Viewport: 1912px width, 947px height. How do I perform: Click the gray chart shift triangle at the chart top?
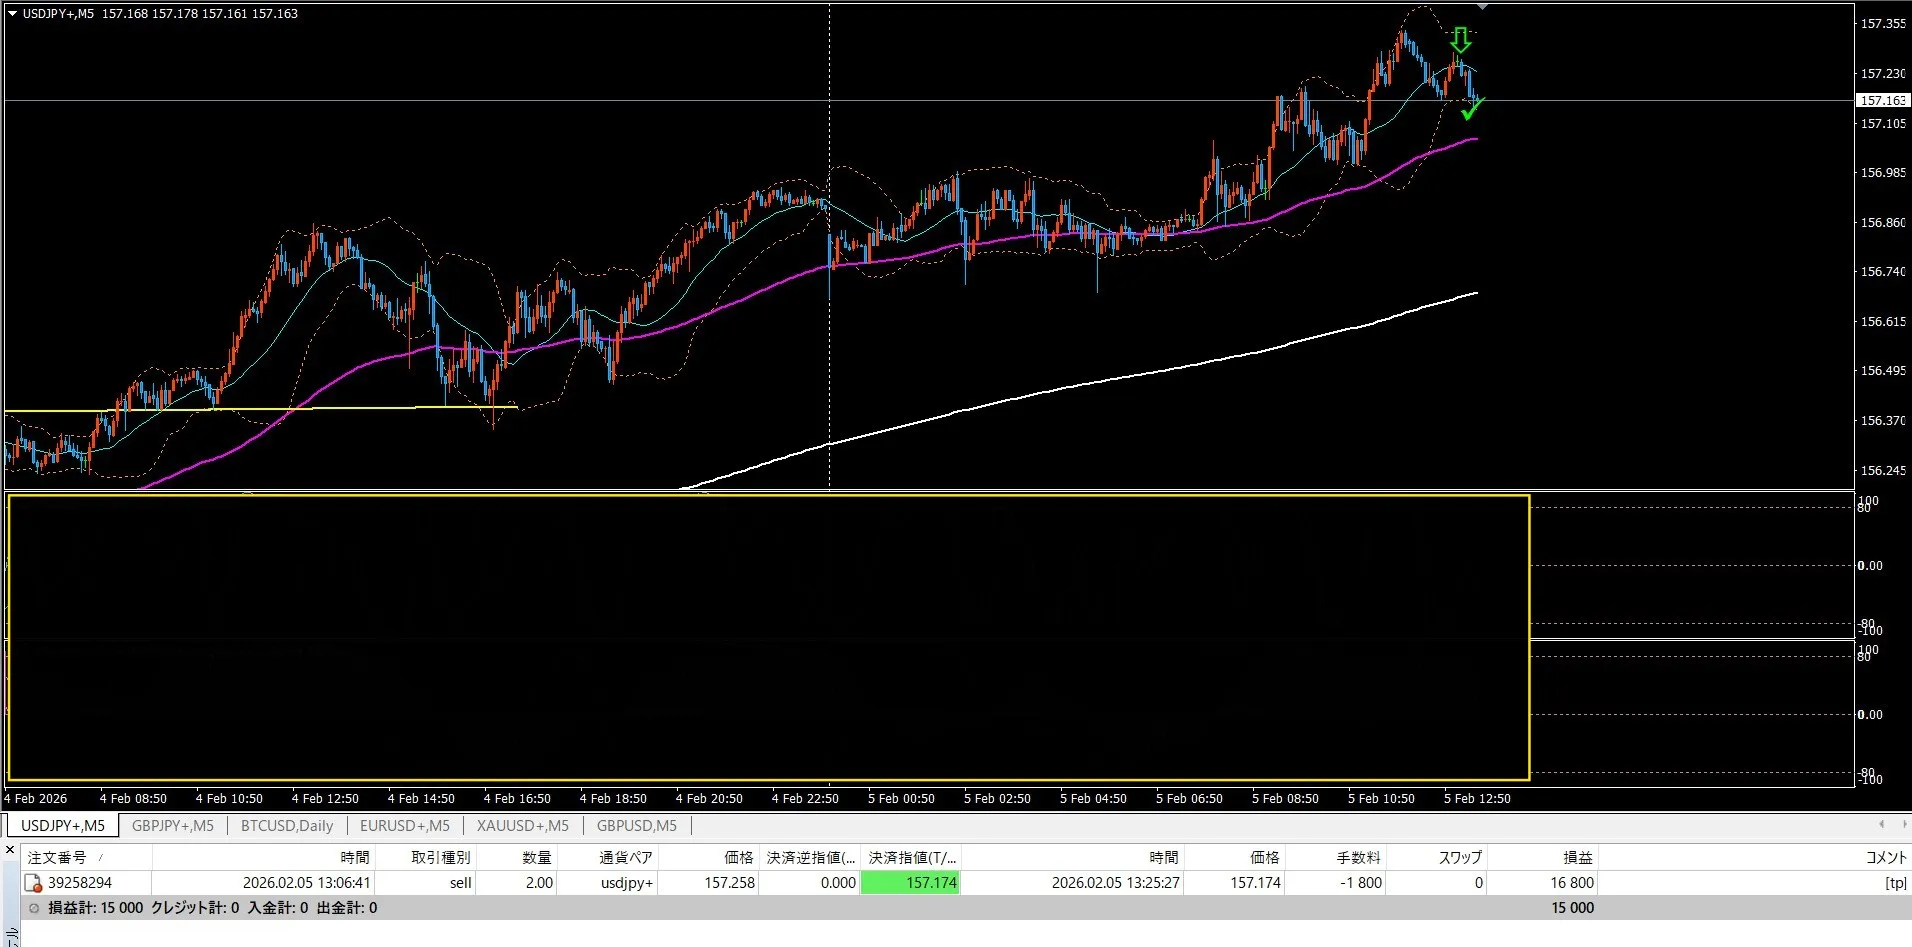click(1482, 7)
